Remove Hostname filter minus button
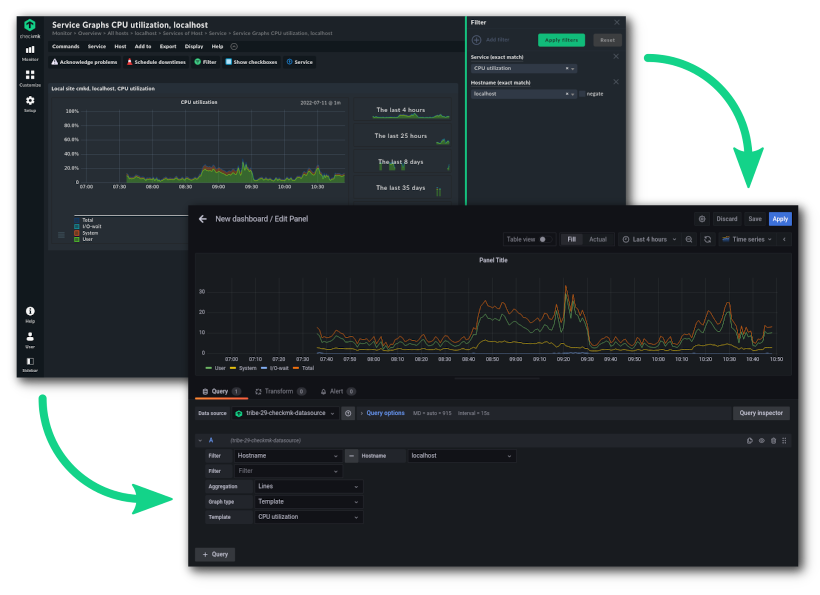Screen dimensions: 820x595 (351, 456)
